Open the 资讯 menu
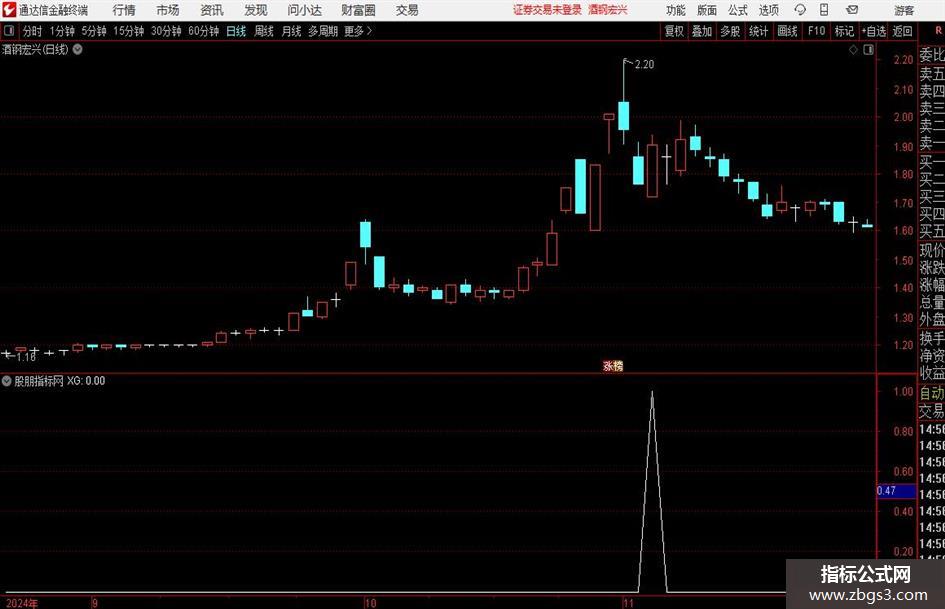The width and height of the screenshot is (945, 609). pos(212,10)
